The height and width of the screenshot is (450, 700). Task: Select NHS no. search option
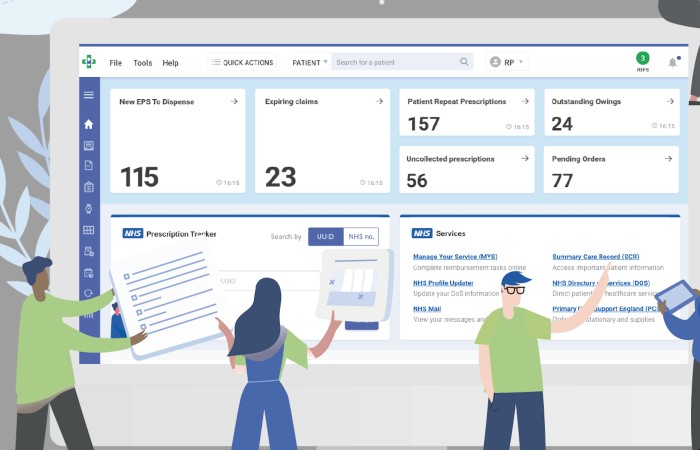pyautogui.click(x=361, y=237)
